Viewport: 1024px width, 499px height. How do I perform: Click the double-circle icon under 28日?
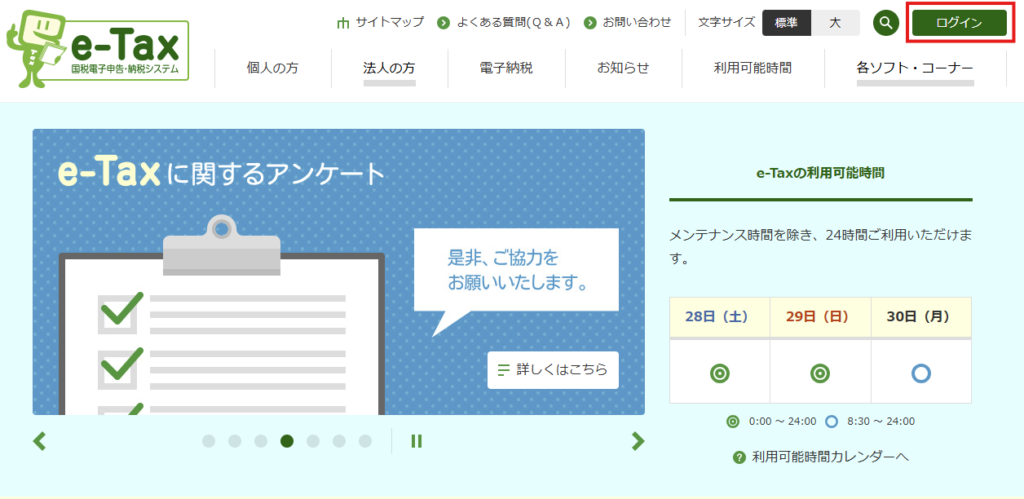click(x=720, y=373)
